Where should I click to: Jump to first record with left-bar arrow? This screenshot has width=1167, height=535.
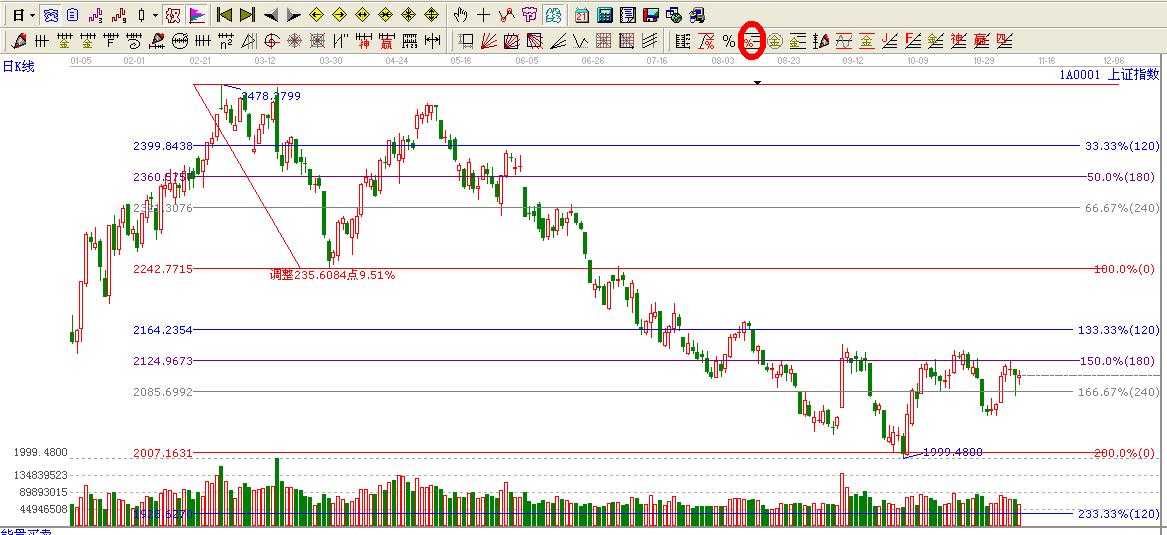click(225, 15)
